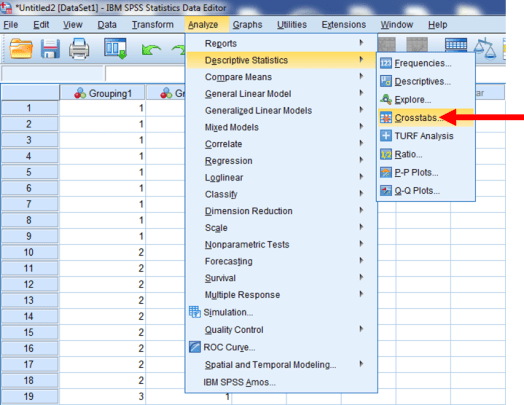Screen dimensions: 524x405
Task: Open the View menu
Action: 73,25
